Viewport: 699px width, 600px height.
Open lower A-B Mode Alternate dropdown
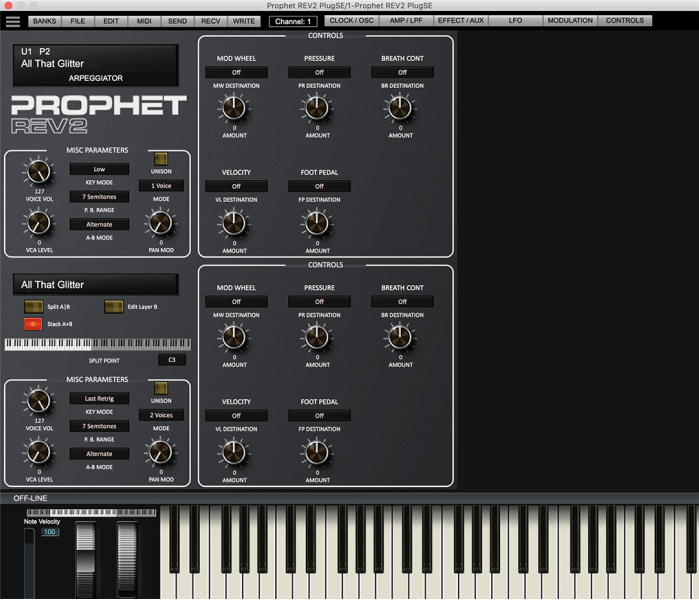point(99,454)
